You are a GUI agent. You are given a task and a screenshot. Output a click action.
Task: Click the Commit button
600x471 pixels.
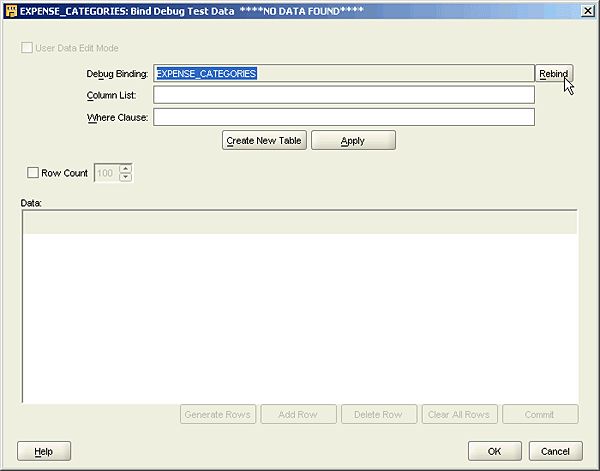pyautogui.click(x=540, y=414)
